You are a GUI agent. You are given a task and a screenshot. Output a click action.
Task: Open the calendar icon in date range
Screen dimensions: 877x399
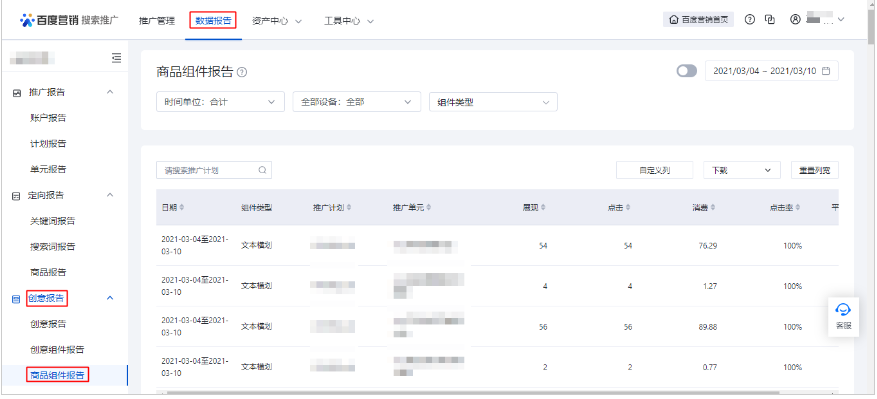[826, 71]
